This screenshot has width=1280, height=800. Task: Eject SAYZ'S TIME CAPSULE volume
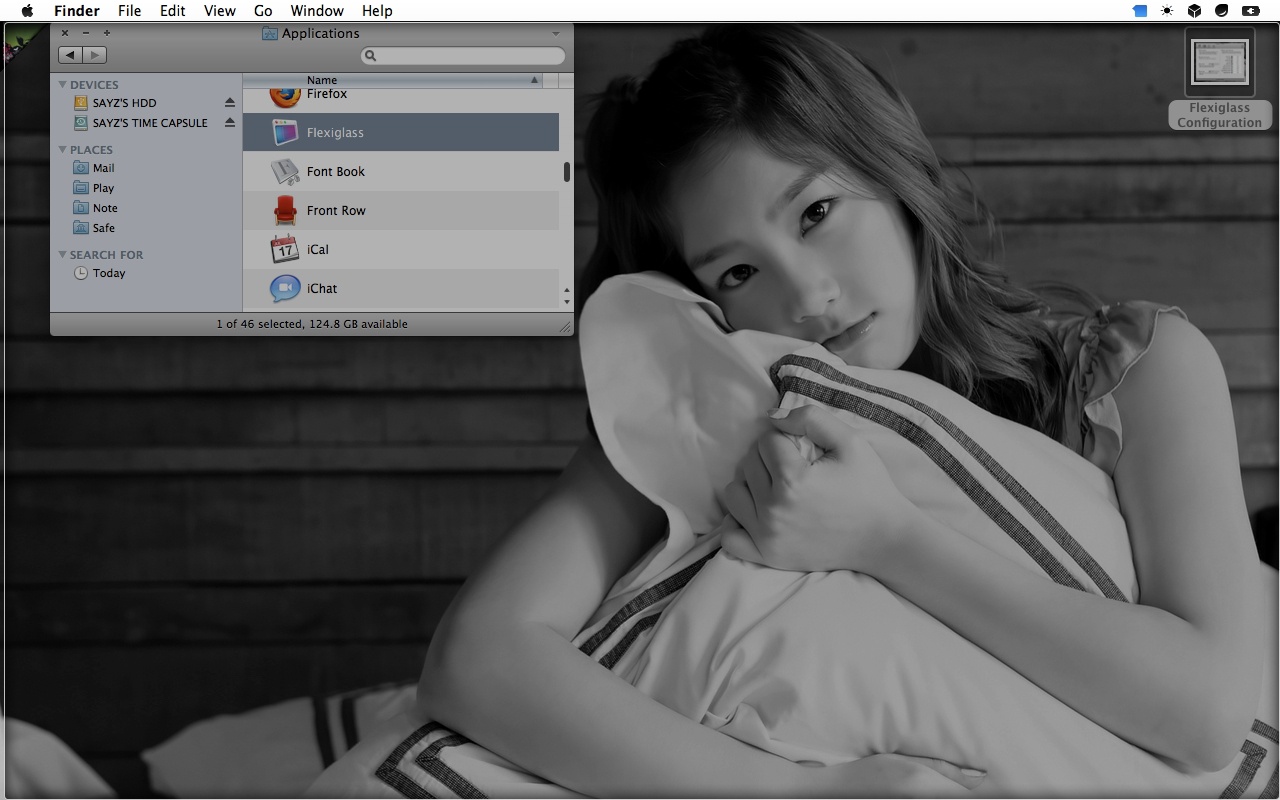click(x=230, y=123)
